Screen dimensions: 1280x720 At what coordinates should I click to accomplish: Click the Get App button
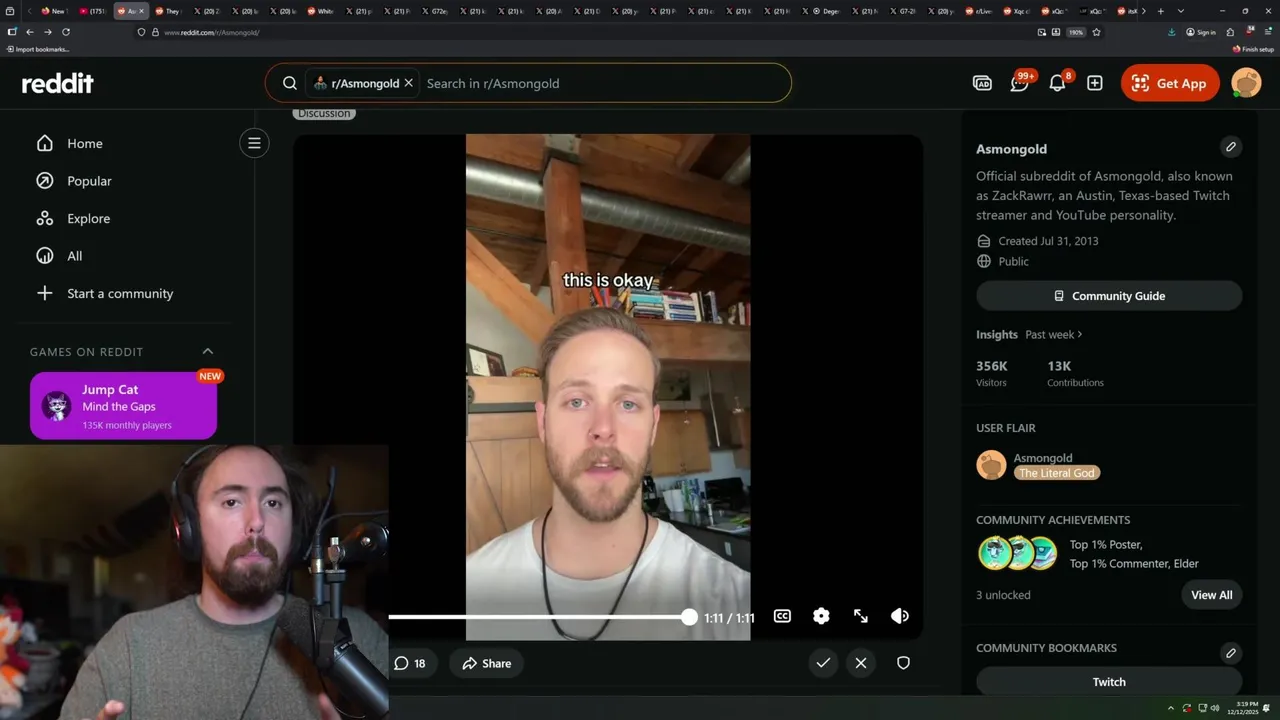click(x=1170, y=83)
